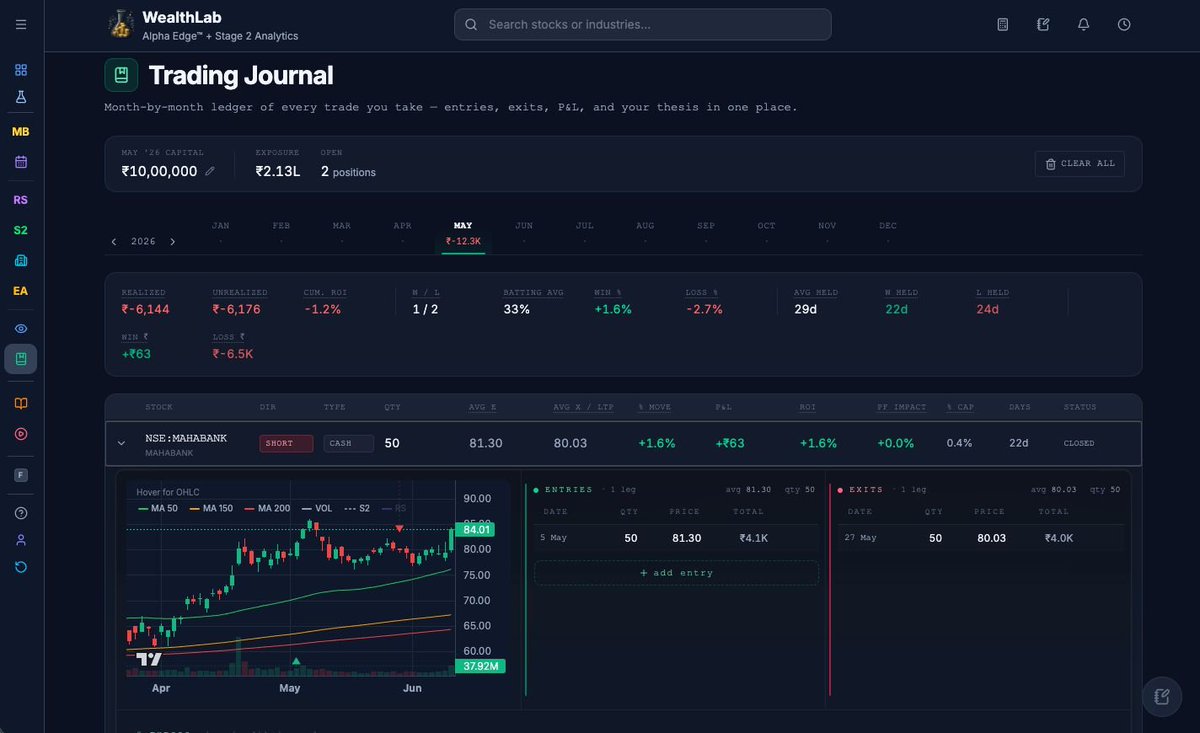Click the 27 May exit date cell
Image resolution: width=1200 pixels, height=733 pixels.
[x=860, y=538]
